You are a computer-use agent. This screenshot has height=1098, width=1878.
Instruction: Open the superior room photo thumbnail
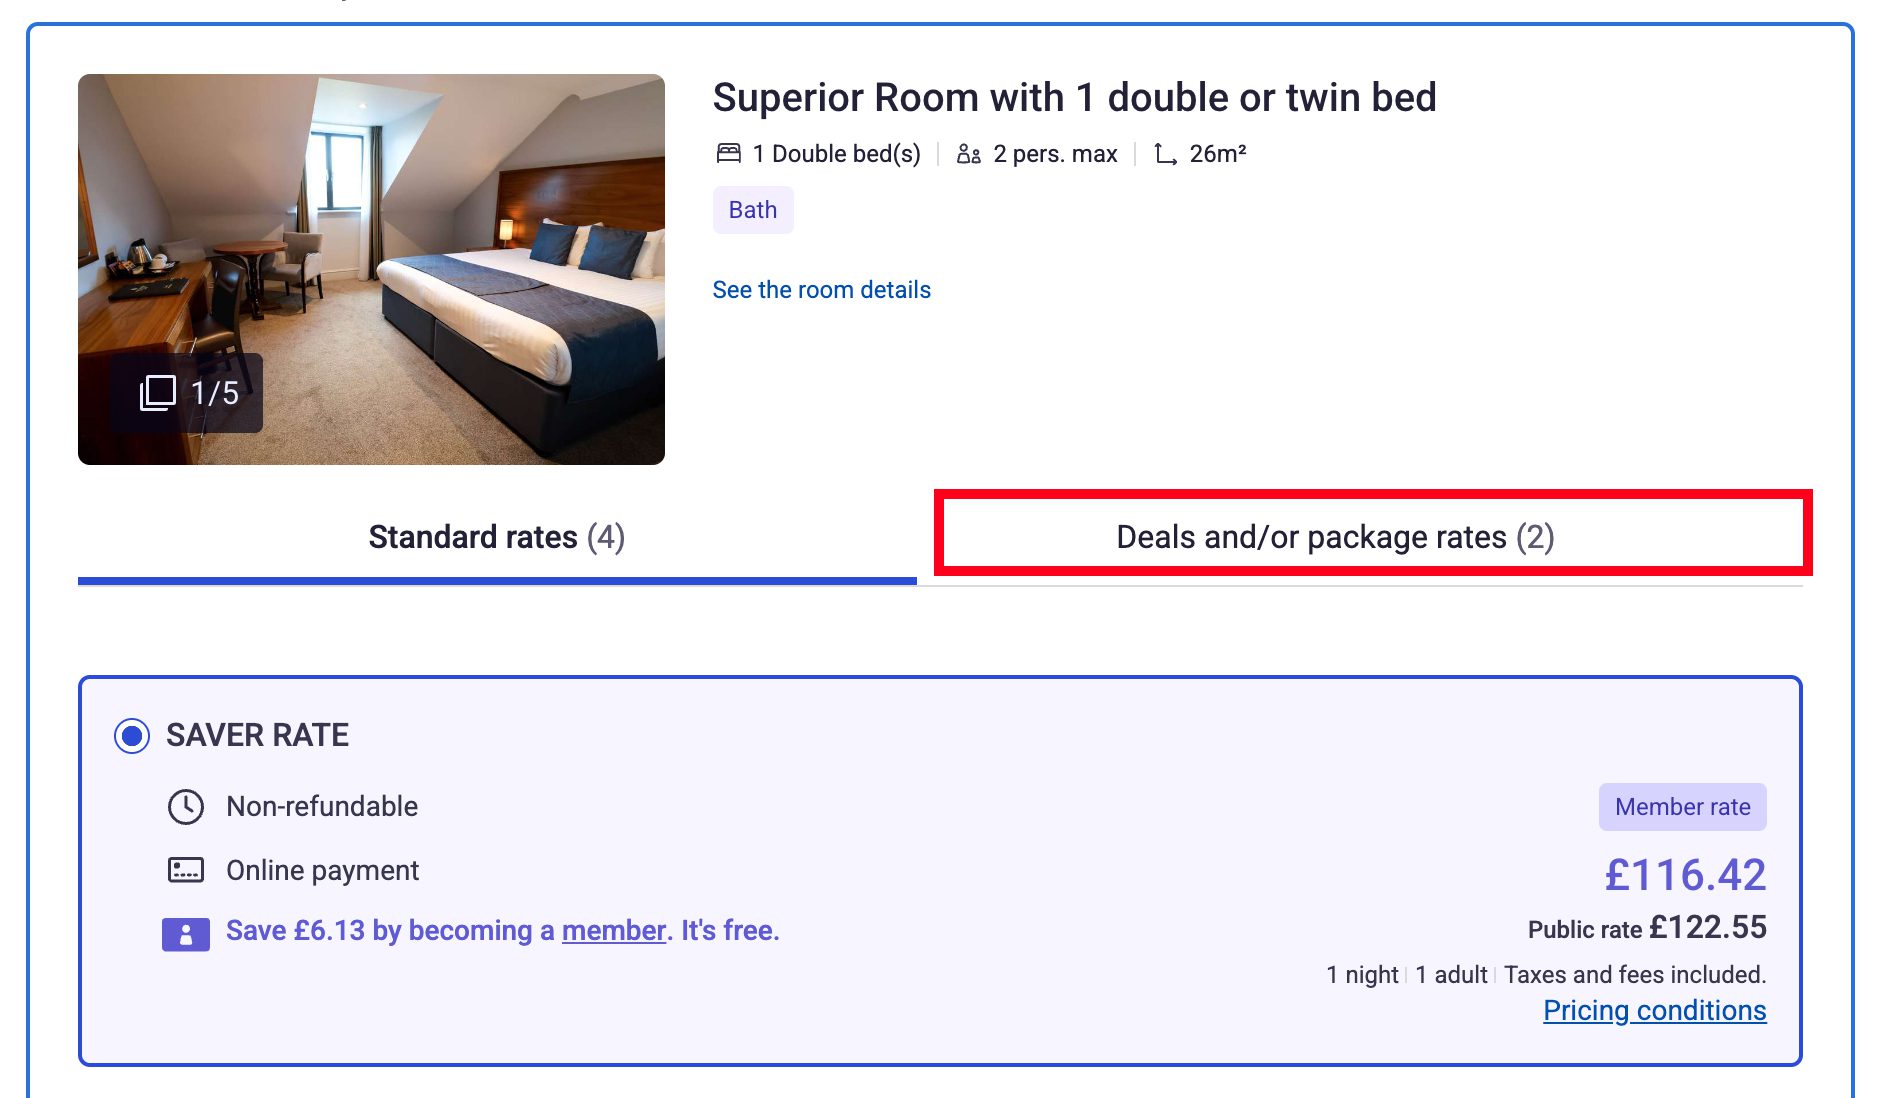(x=371, y=269)
